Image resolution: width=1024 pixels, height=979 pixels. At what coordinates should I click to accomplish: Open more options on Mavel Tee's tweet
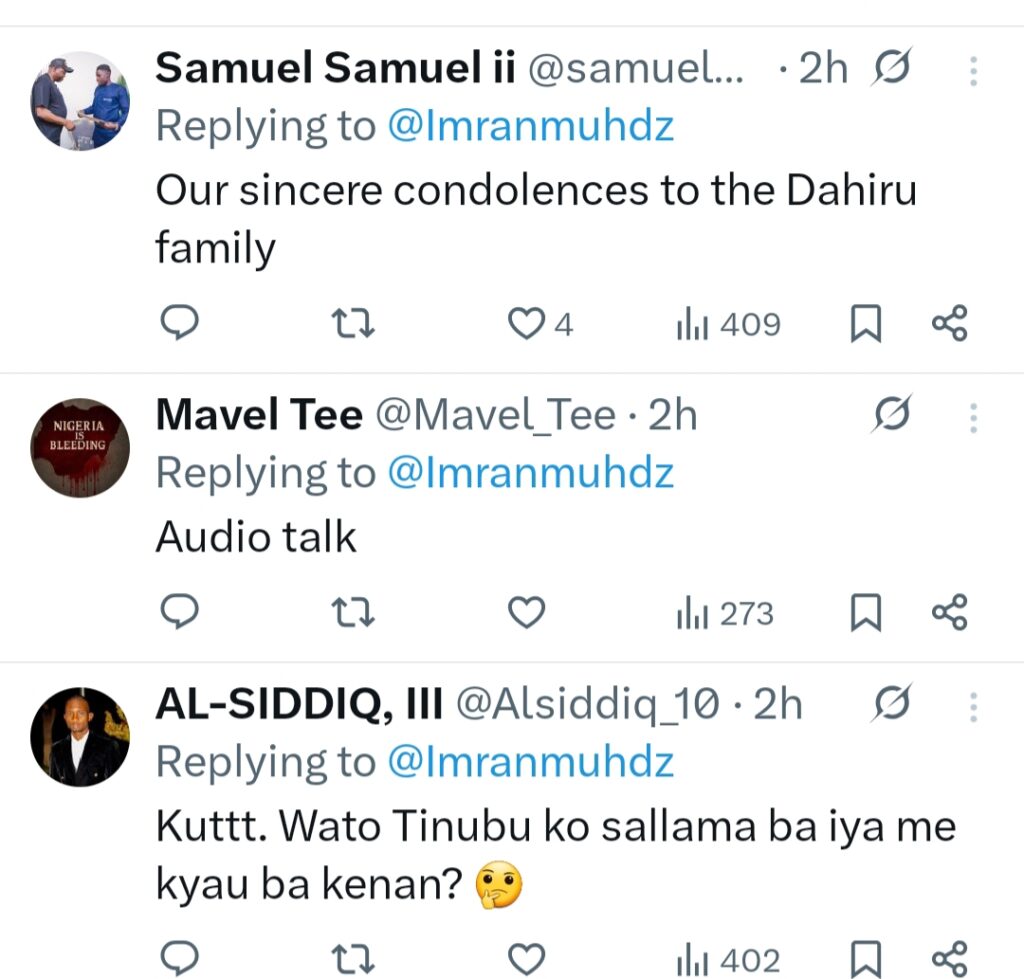pyautogui.click(x=973, y=417)
